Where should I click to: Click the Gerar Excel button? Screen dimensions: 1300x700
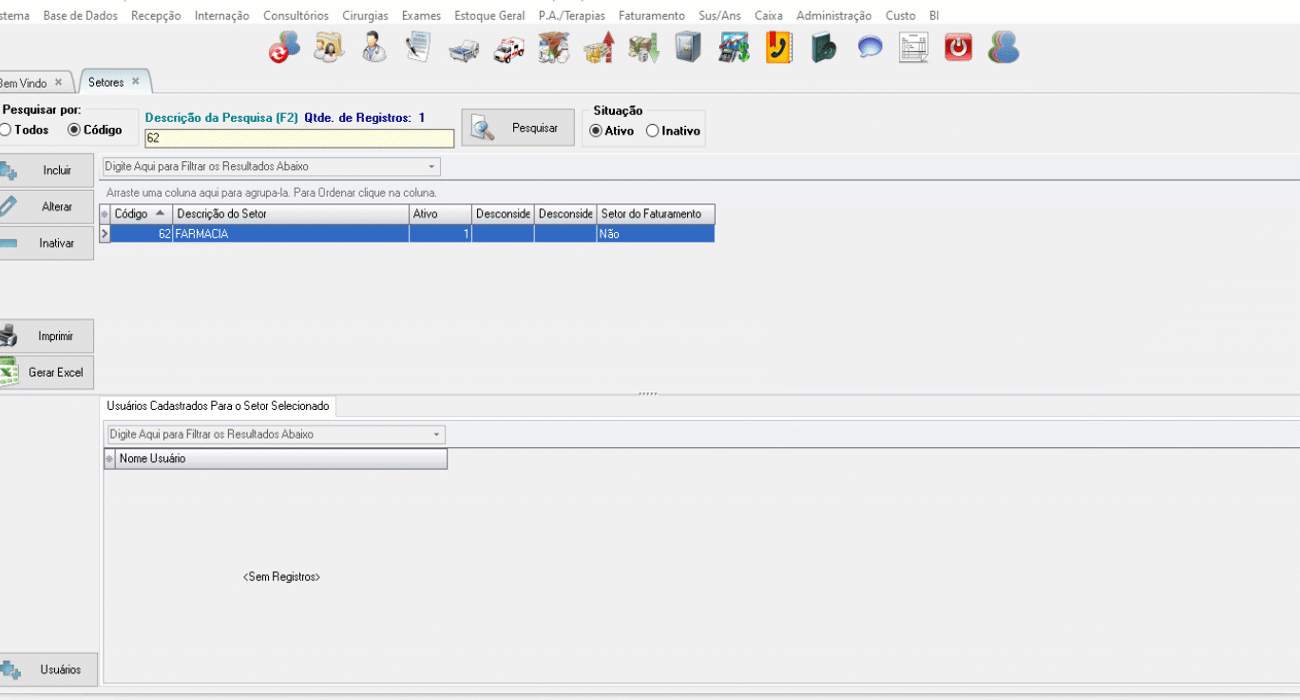(x=47, y=372)
